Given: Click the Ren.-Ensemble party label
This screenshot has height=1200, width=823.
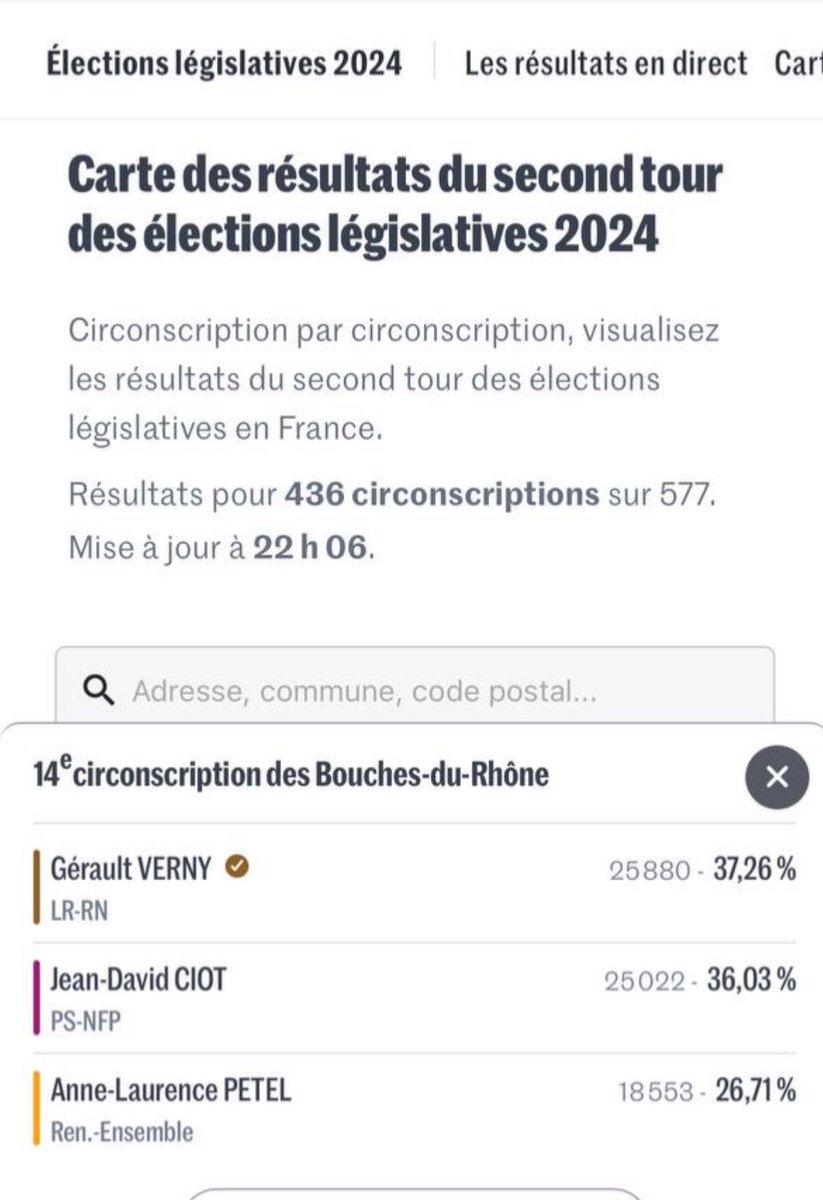Looking at the screenshot, I should pos(121,1132).
